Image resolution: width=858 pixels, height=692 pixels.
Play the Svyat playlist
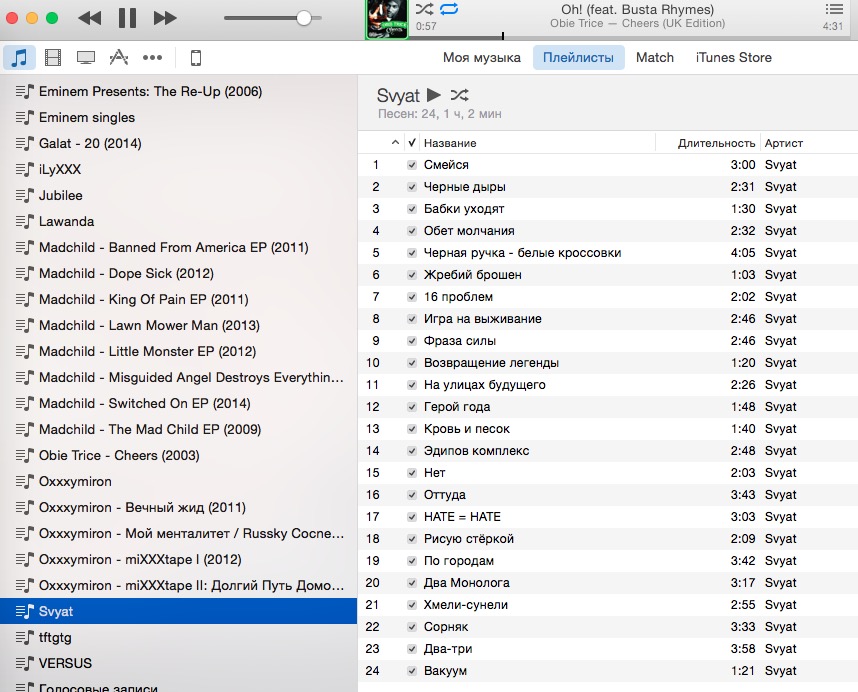(x=433, y=95)
